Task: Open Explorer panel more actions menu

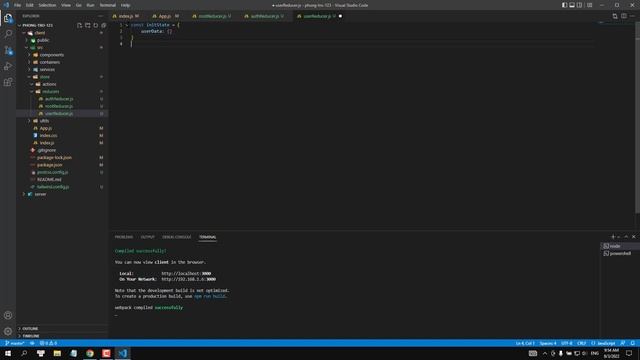Action: (100, 16)
